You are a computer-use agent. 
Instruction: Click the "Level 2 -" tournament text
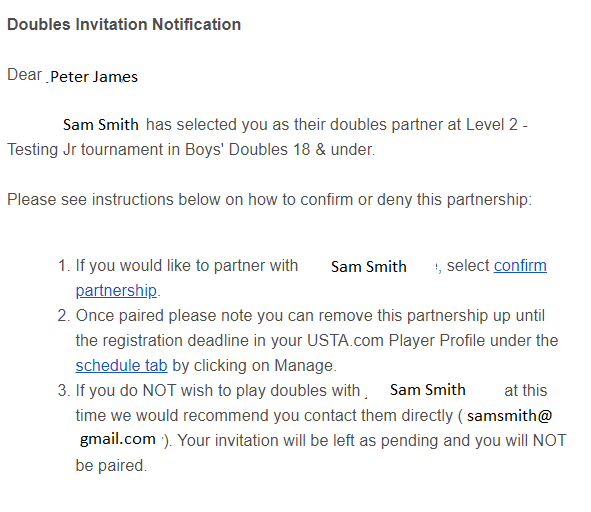(497, 125)
